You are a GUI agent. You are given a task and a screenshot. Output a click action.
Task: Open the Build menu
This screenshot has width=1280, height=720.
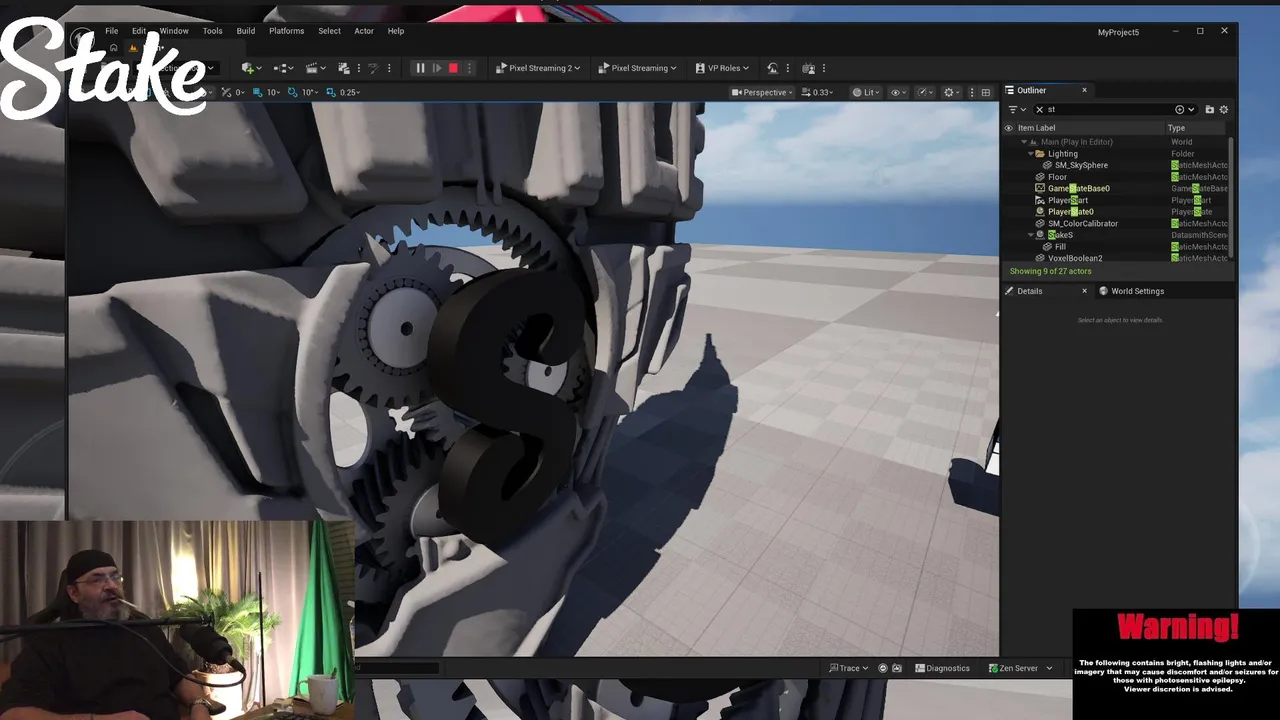pyautogui.click(x=245, y=31)
